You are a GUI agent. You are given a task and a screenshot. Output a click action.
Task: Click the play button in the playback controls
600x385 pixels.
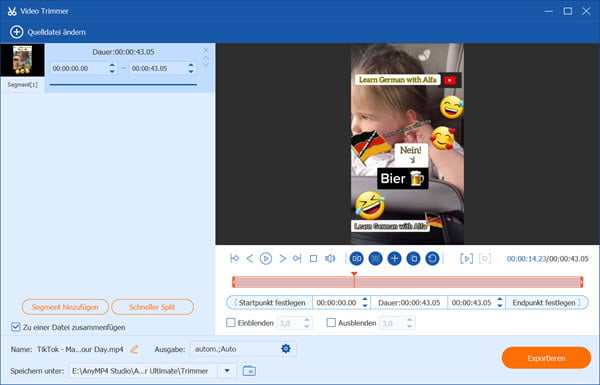[266, 259]
